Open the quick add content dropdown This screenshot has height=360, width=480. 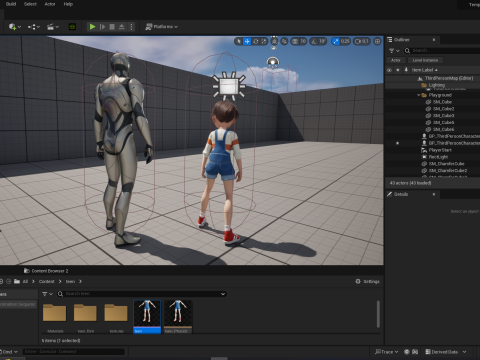pos(14,27)
